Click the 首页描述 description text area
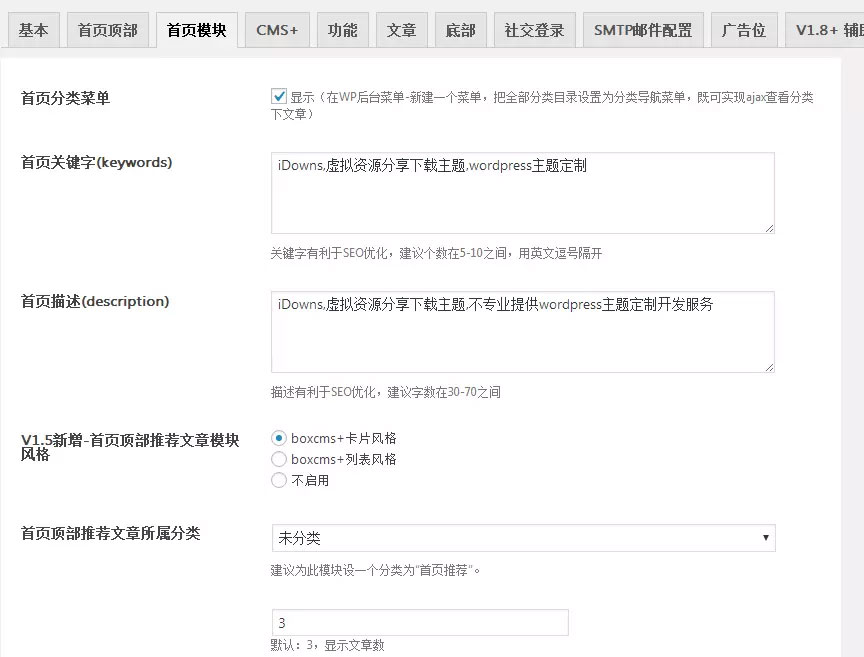 522,332
